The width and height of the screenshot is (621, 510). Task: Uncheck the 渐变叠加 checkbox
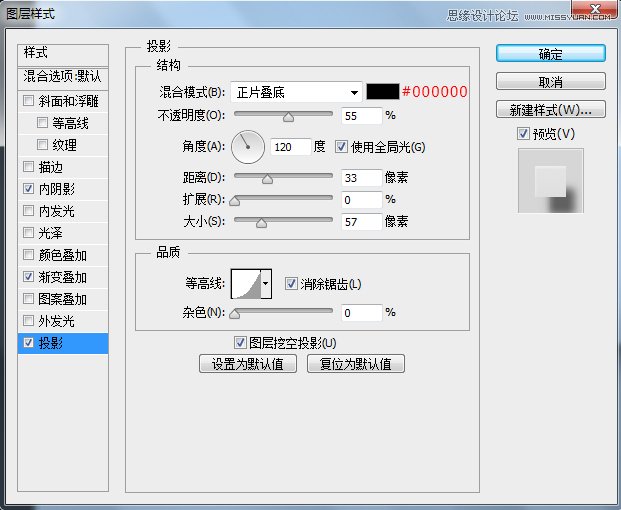pyautogui.click(x=29, y=276)
